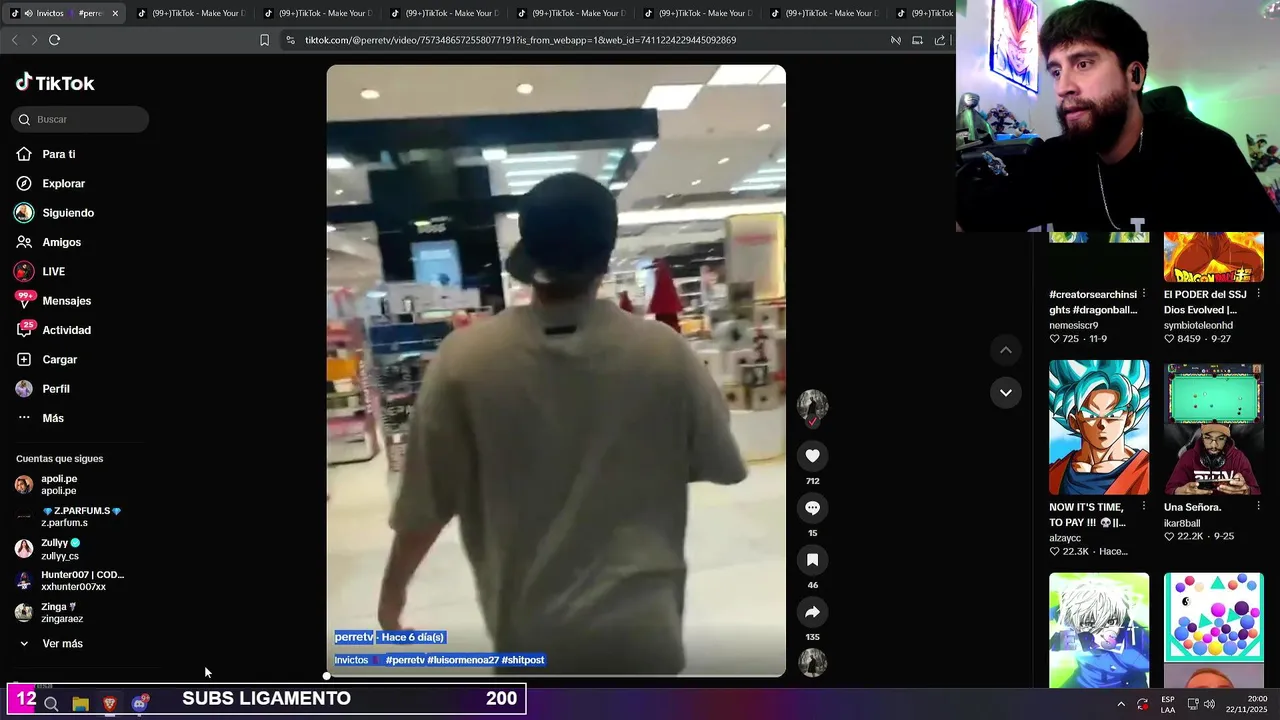Bookmark this page in the browser
The height and width of the screenshot is (720, 1280).
click(264, 40)
